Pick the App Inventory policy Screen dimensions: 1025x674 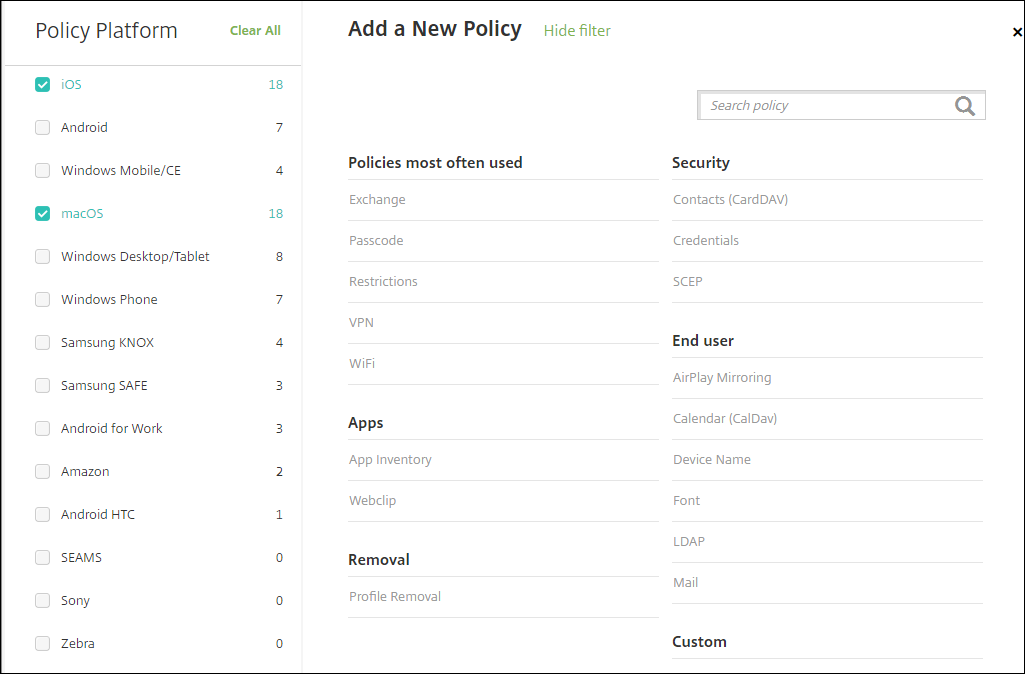point(390,460)
